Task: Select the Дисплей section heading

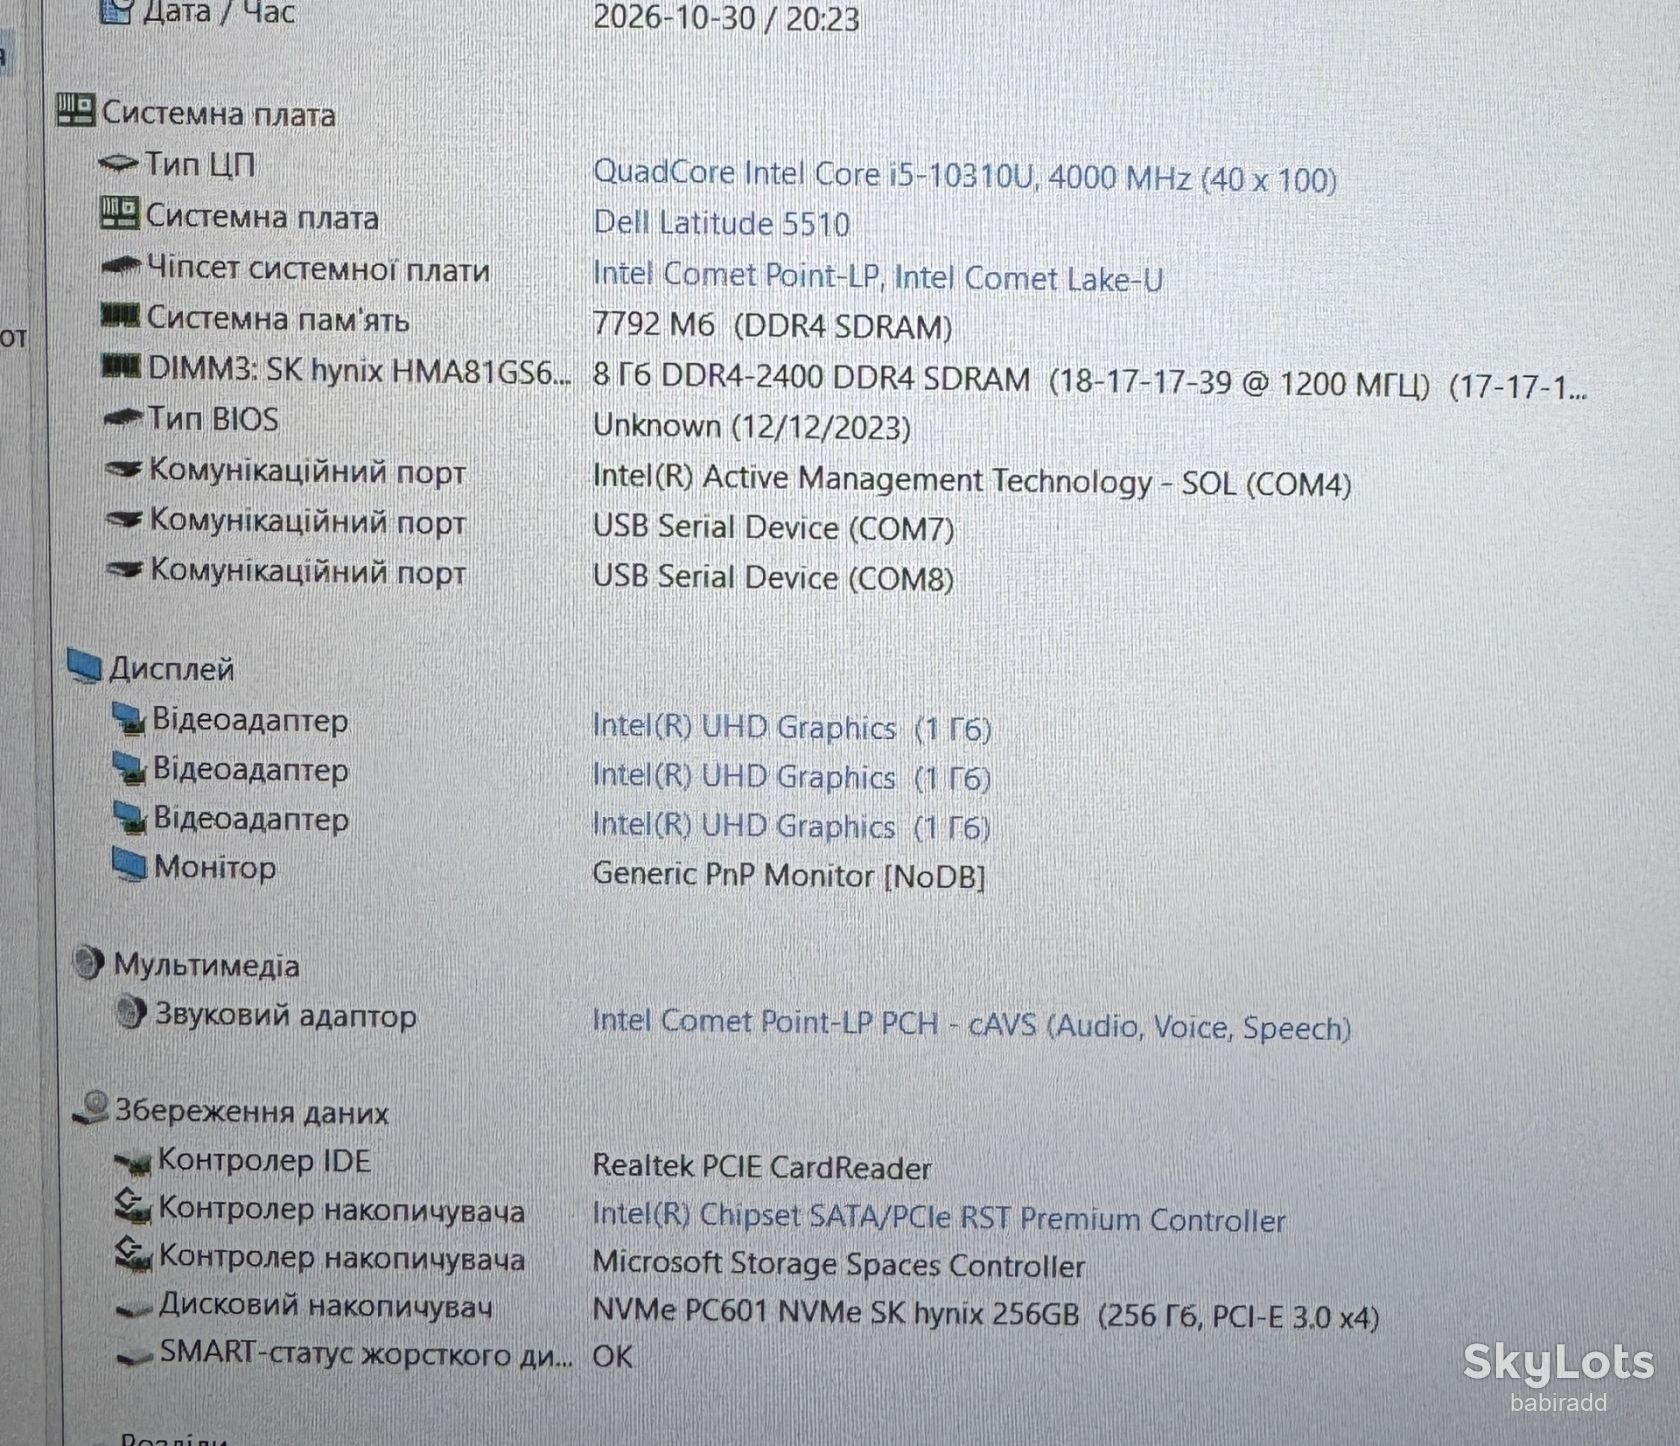Action: [172, 668]
